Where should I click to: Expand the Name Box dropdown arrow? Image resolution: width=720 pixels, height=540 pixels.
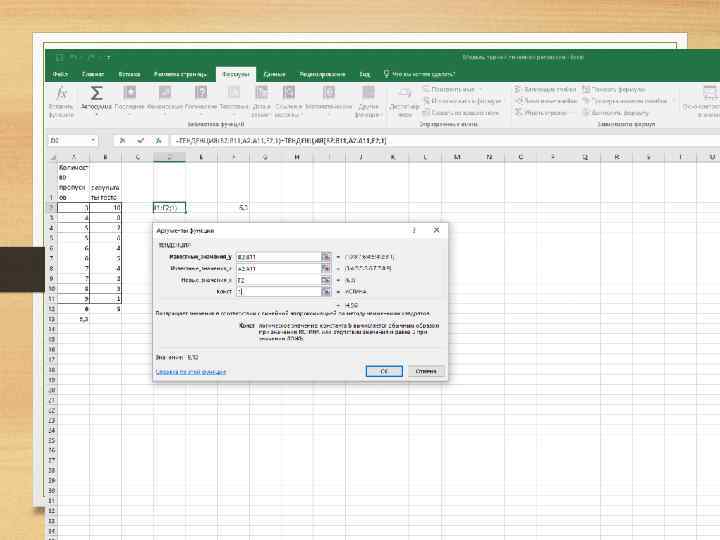tap(93, 141)
